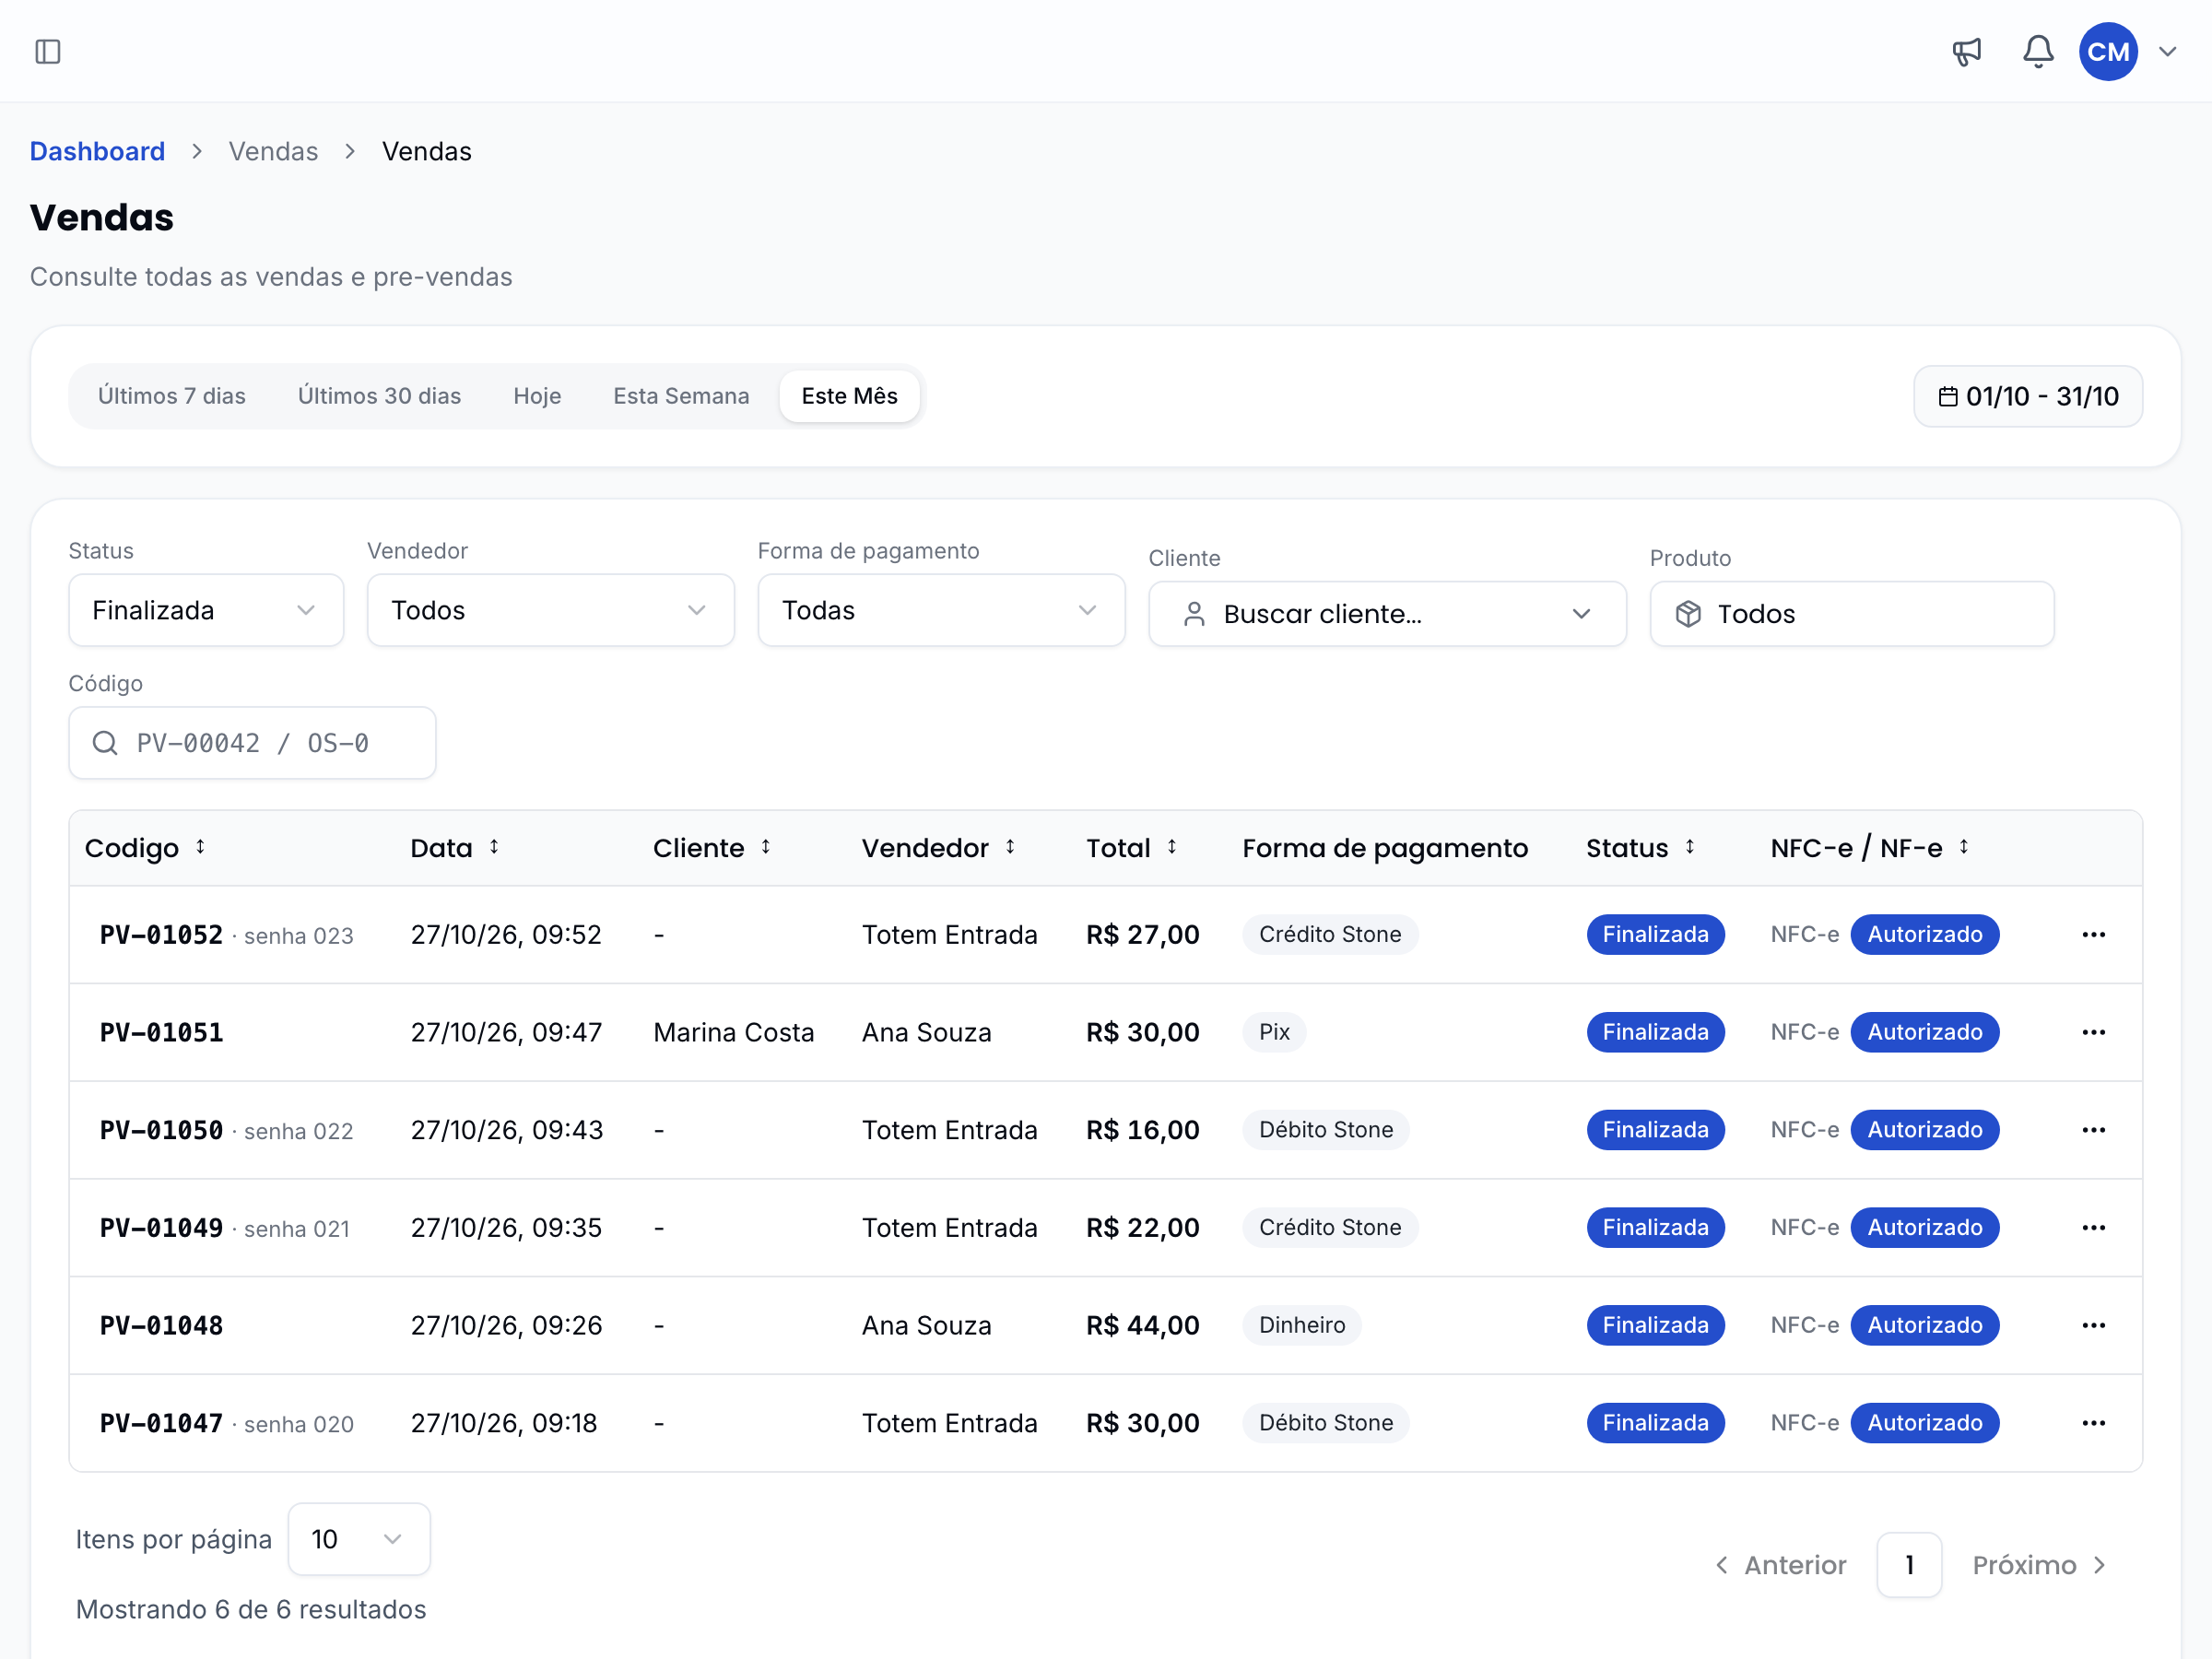Expand the user menu chevron
Image resolution: width=2212 pixels, height=1659 pixels.
(2168, 52)
